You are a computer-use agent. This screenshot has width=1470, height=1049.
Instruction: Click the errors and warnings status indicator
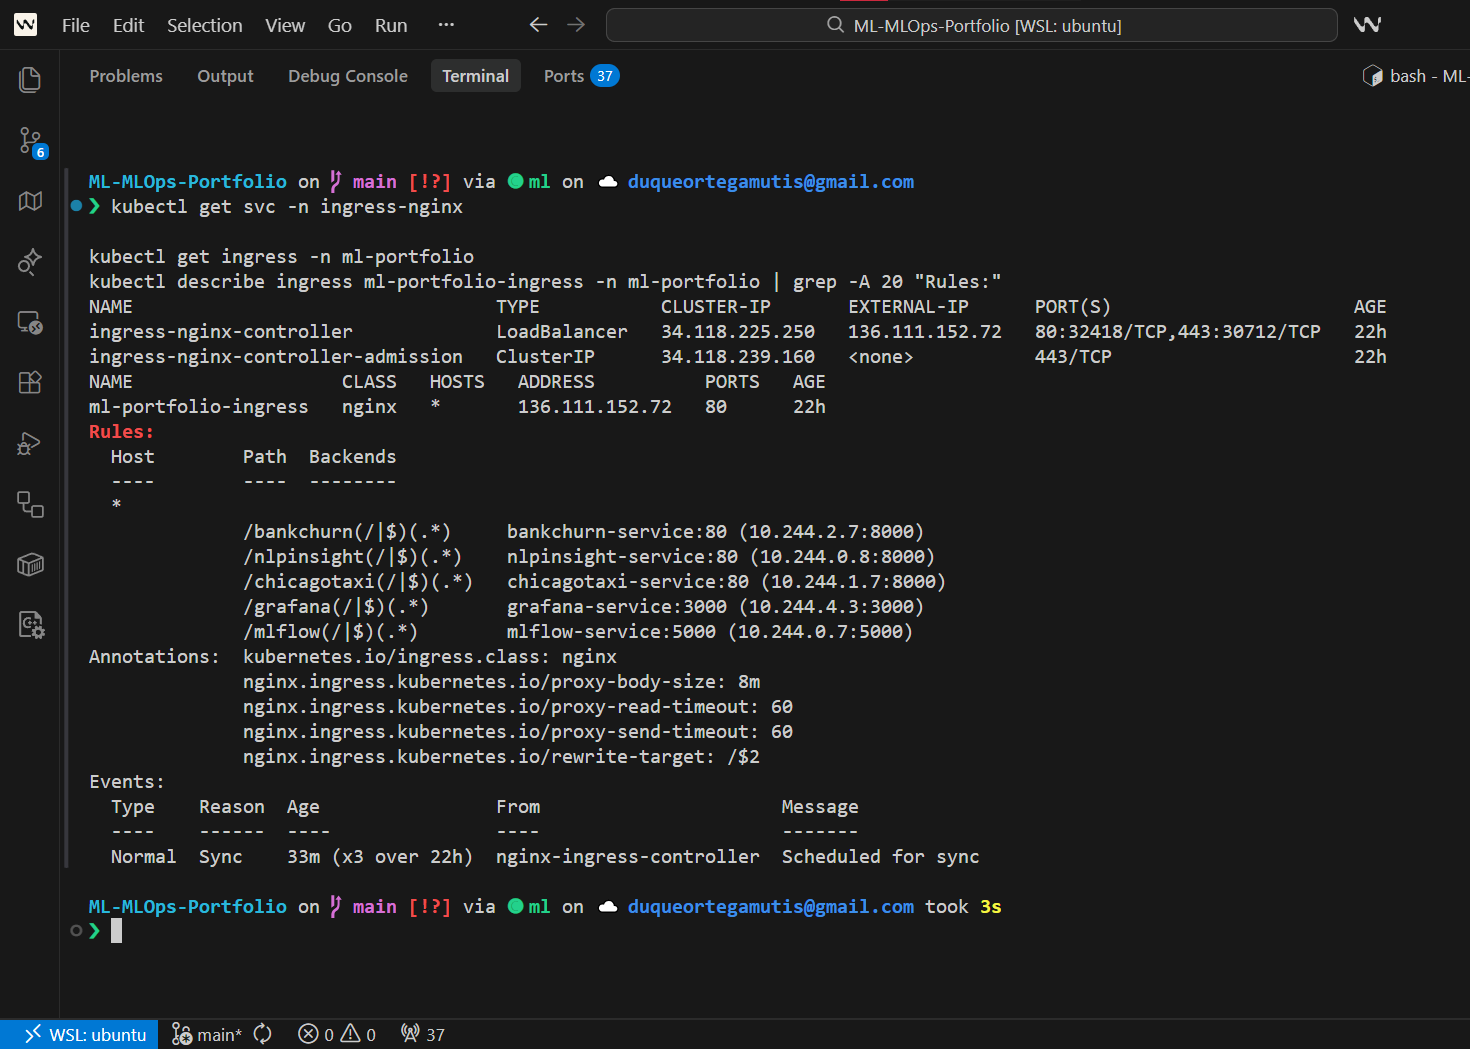pos(337,1034)
